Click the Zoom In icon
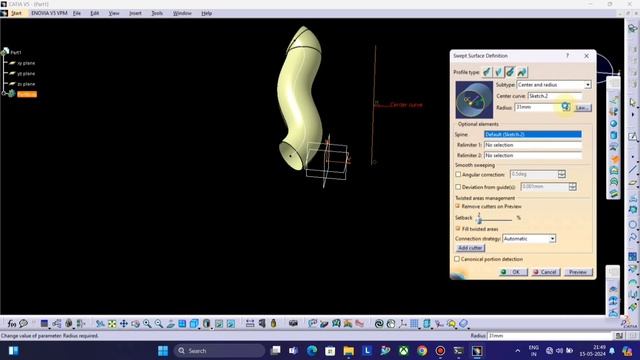This screenshot has height=360, width=640. pos(147,324)
